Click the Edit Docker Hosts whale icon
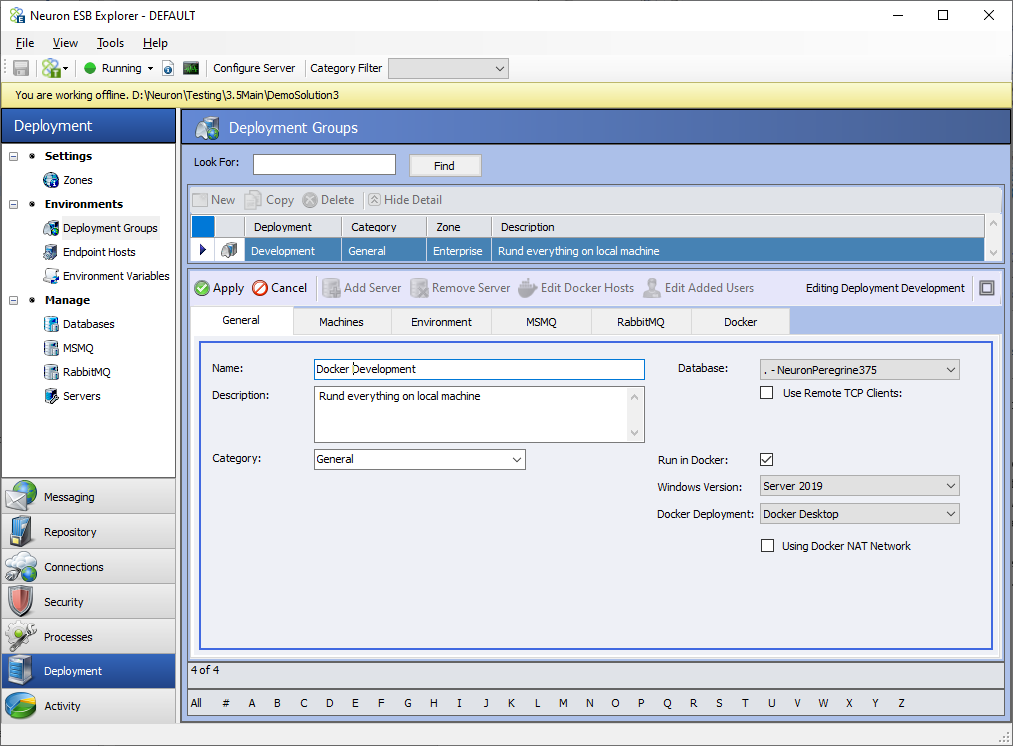The image size is (1013, 746). 528,288
